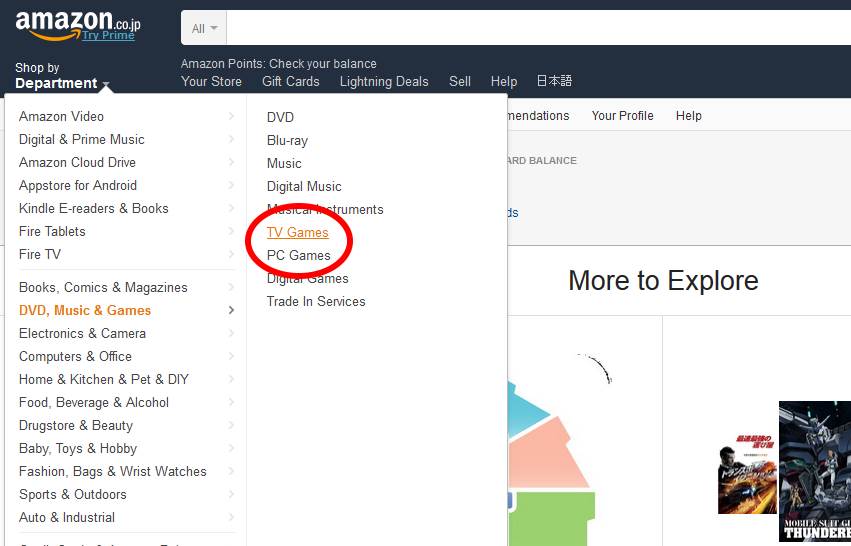Viewport: 851px width, 546px height.
Task: Expand chevron next to Fire TV
Action: [x=231, y=253]
